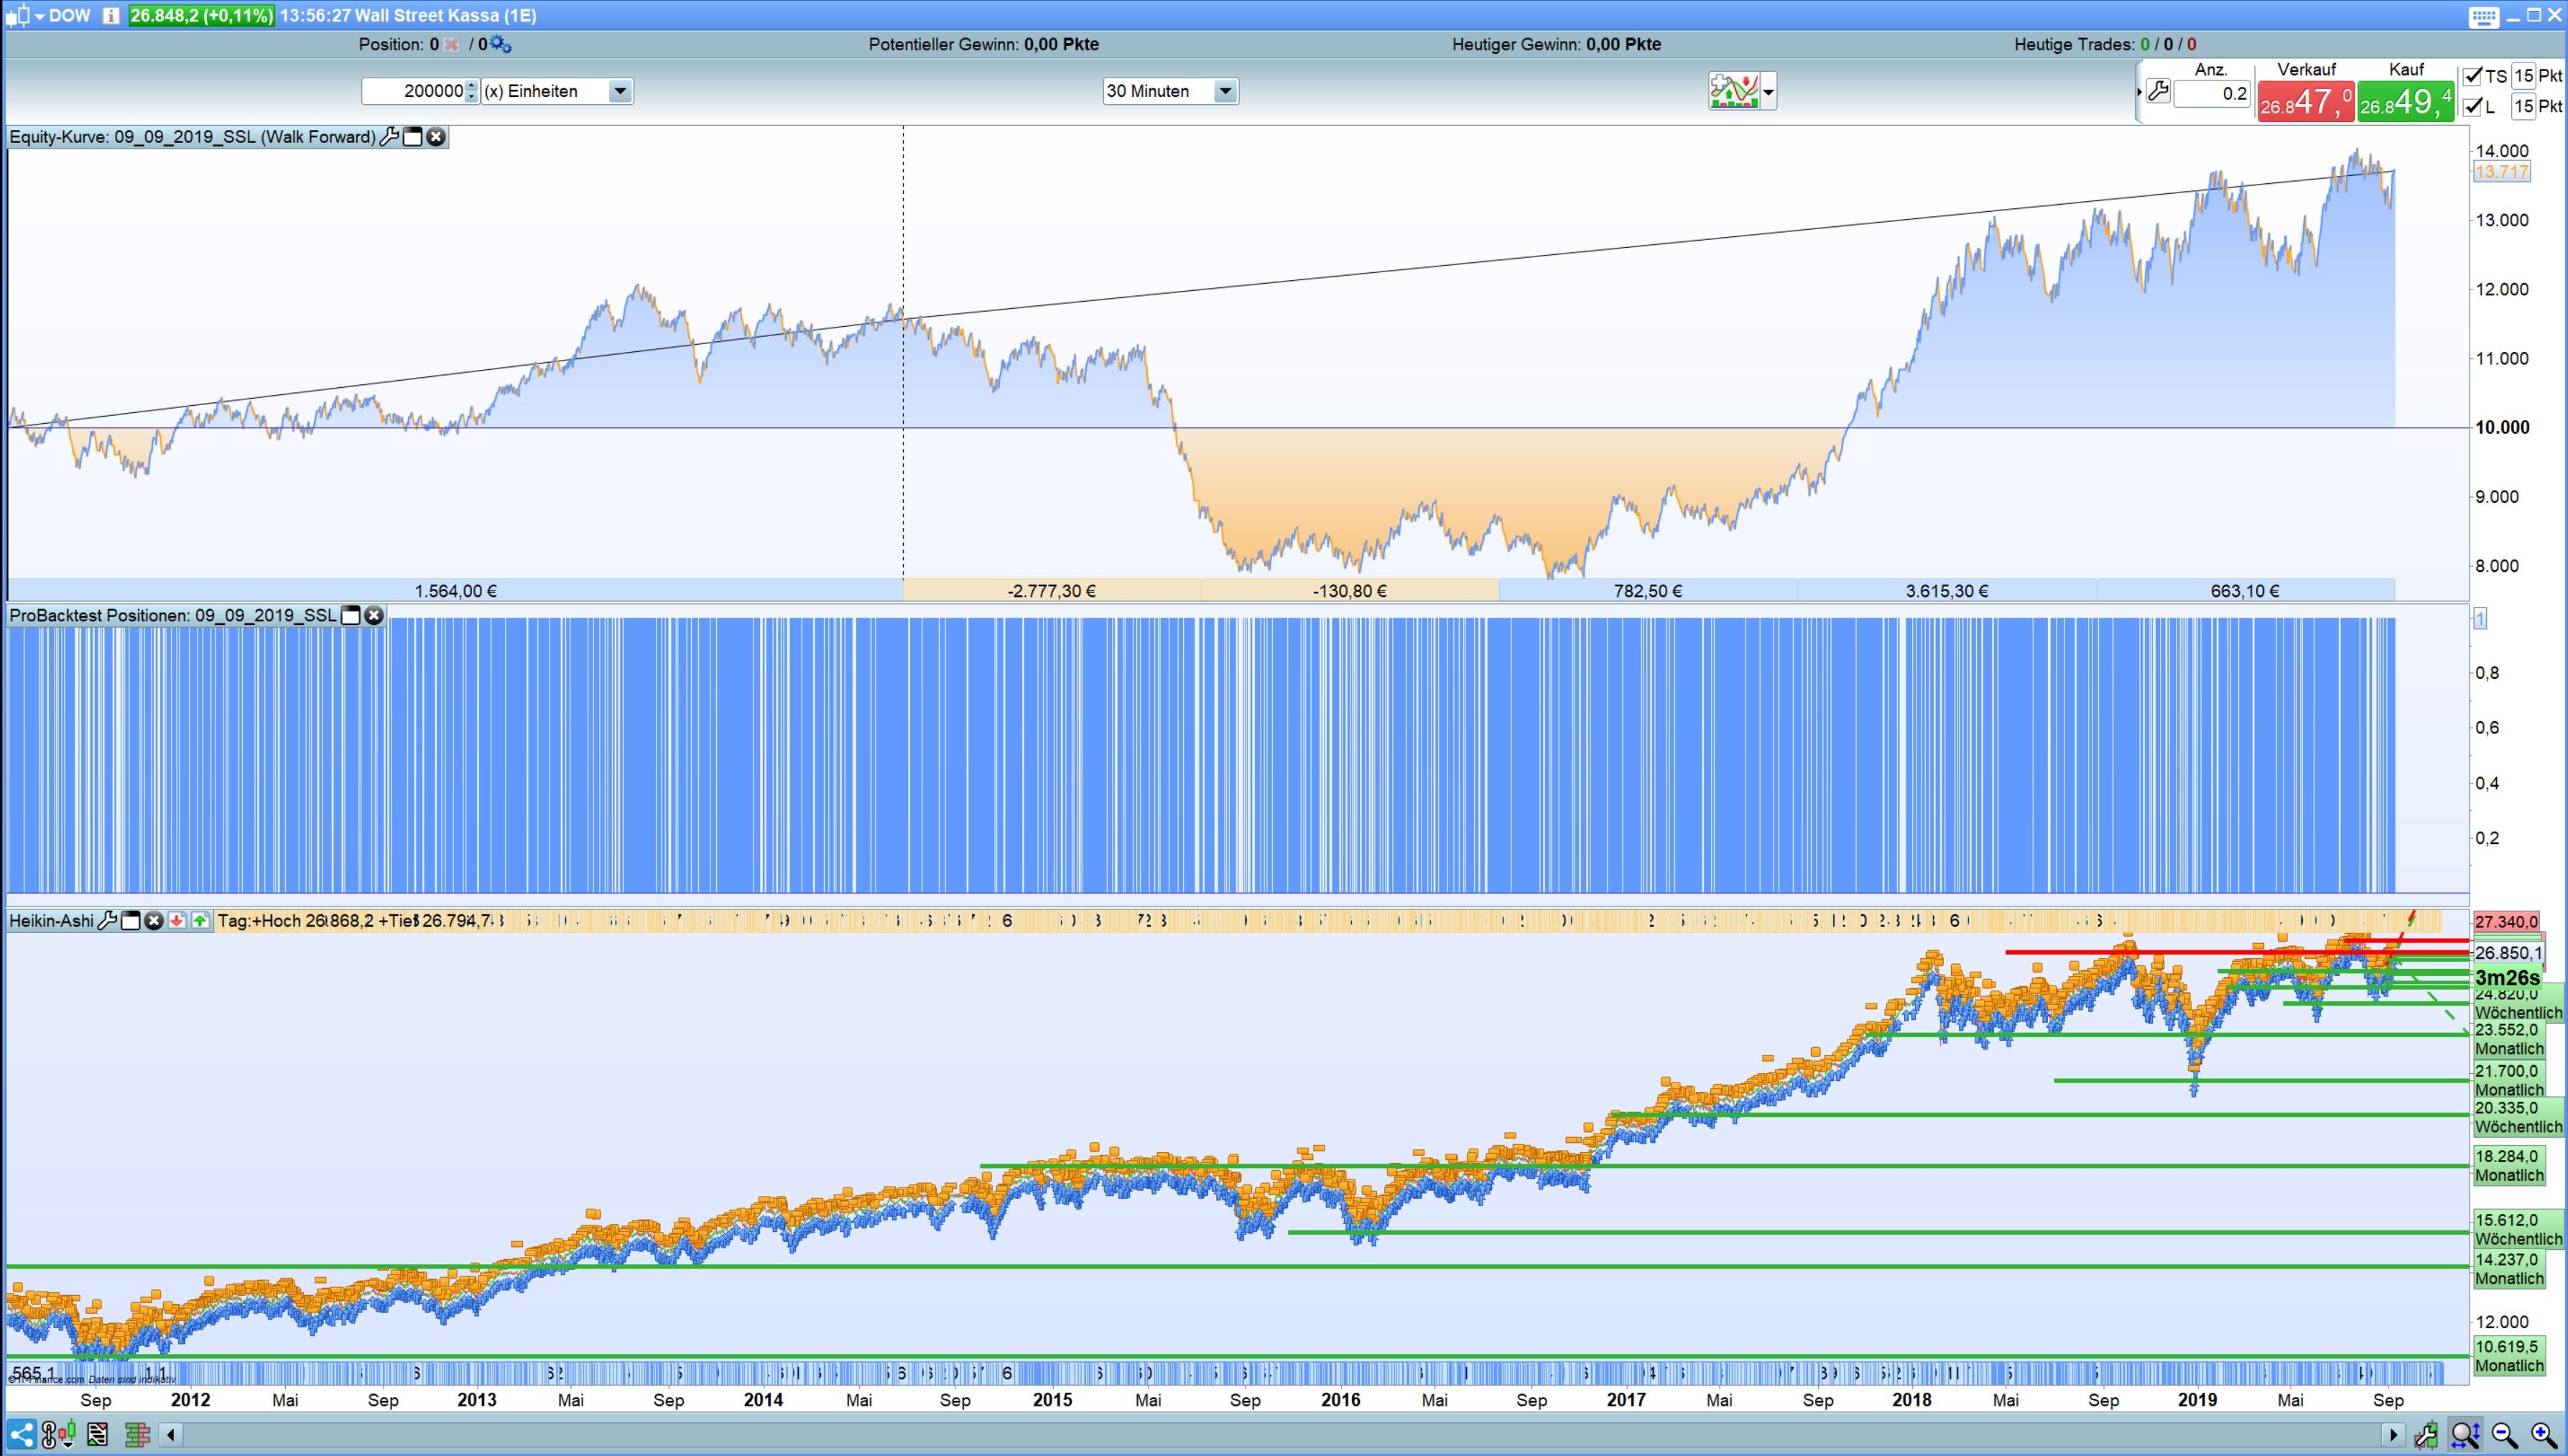Click the zoom in magnifier icon
This screenshot has width=2568, height=1456.
pos(2543,1434)
